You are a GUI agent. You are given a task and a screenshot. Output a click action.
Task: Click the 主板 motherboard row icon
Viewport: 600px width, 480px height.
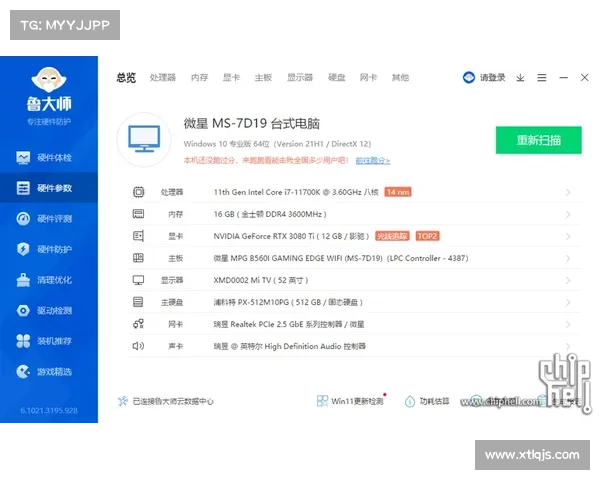(x=139, y=258)
